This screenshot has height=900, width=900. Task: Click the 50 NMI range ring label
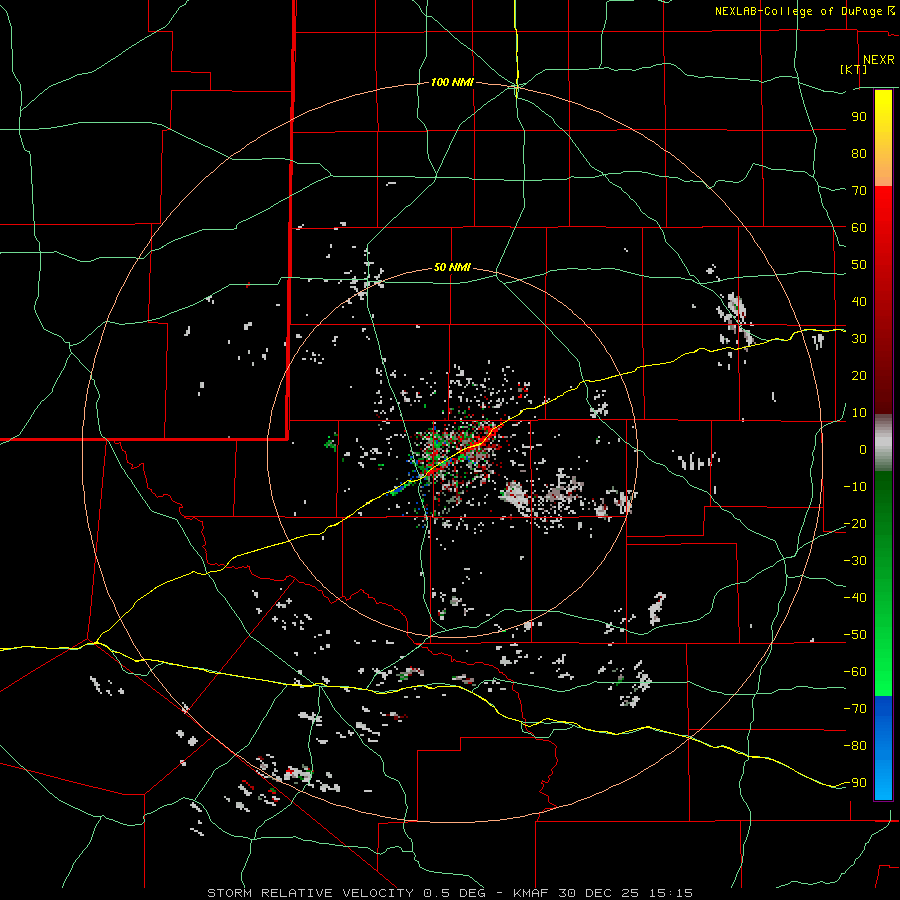(452, 267)
